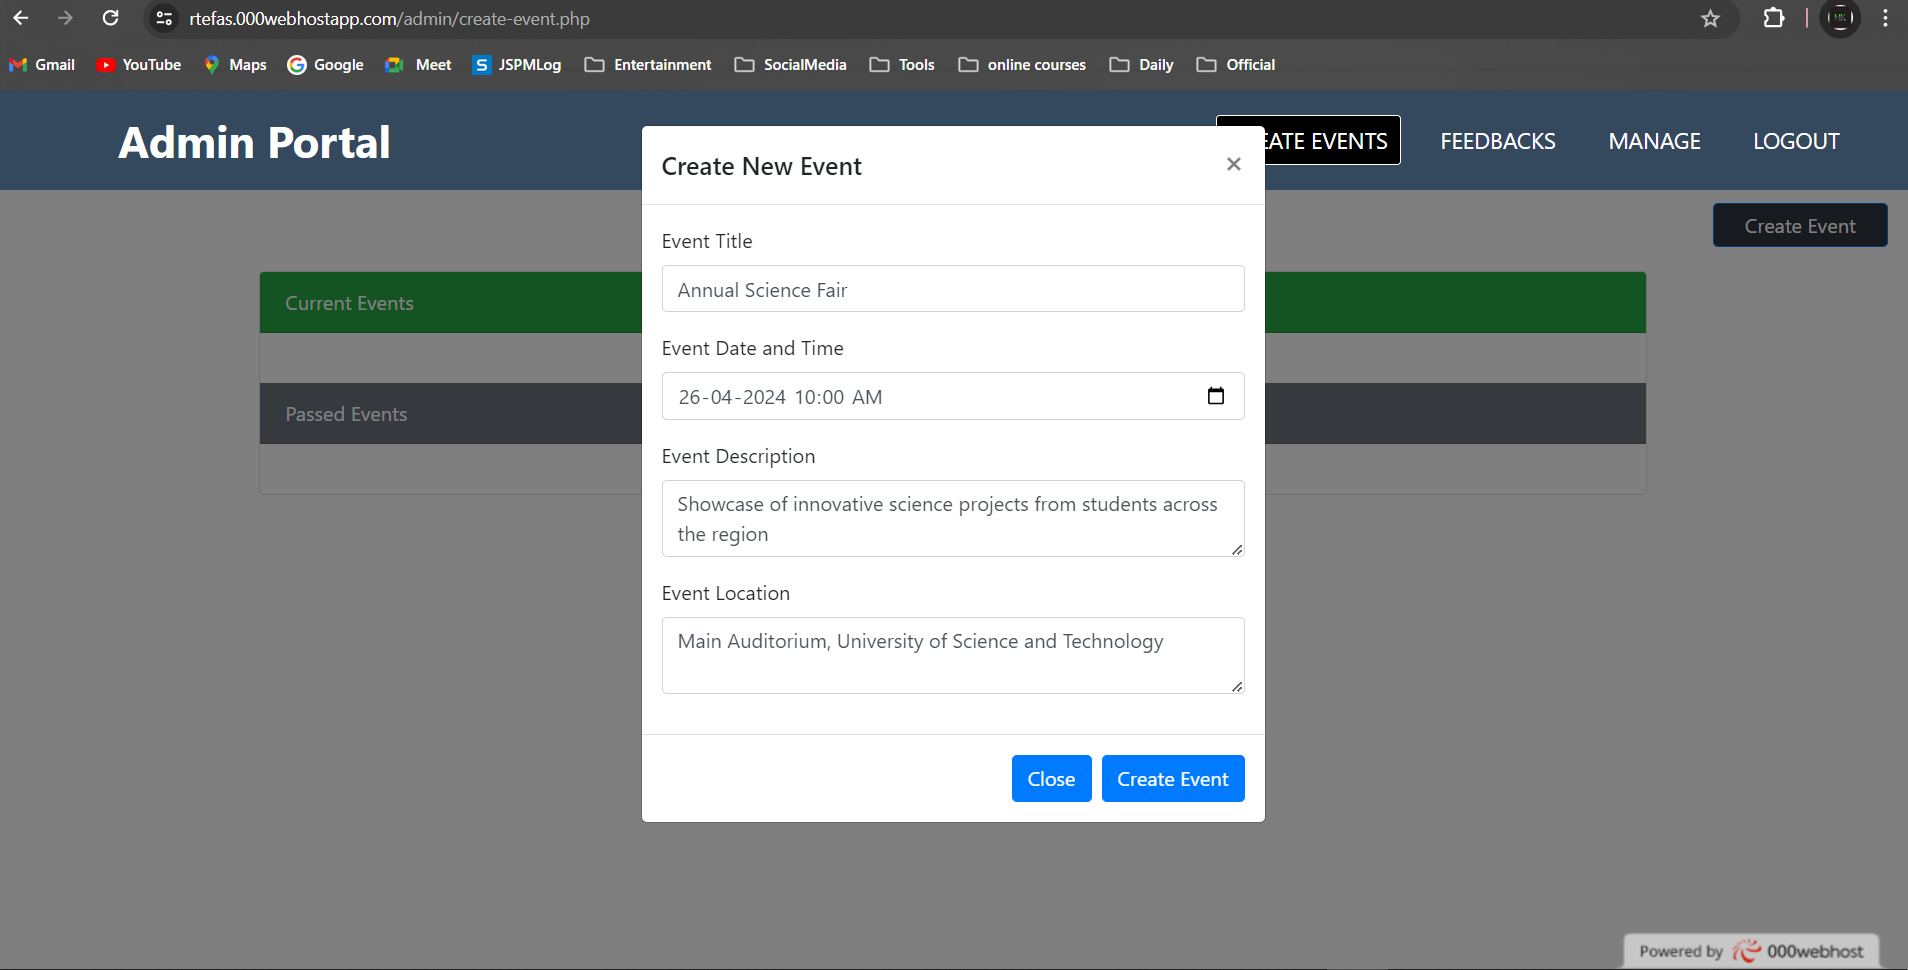Click the Event Date and Time field
This screenshot has height=970, width=1908.
[x=953, y=396]
